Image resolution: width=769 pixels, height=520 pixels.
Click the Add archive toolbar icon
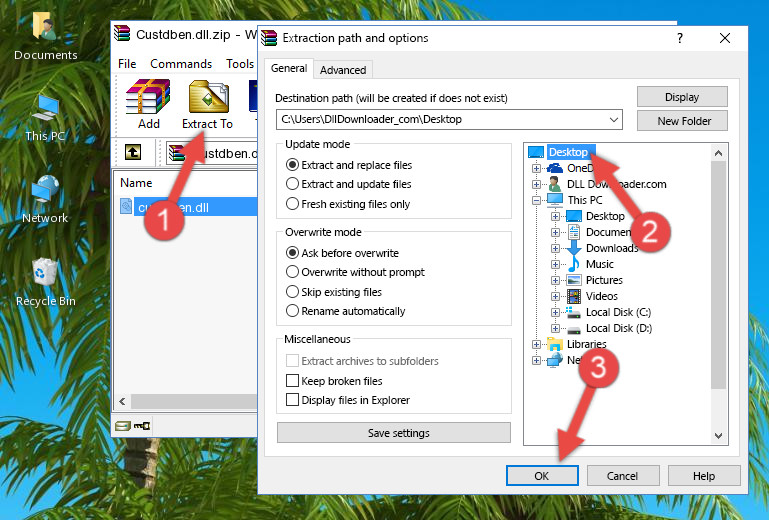pos(148,104)
